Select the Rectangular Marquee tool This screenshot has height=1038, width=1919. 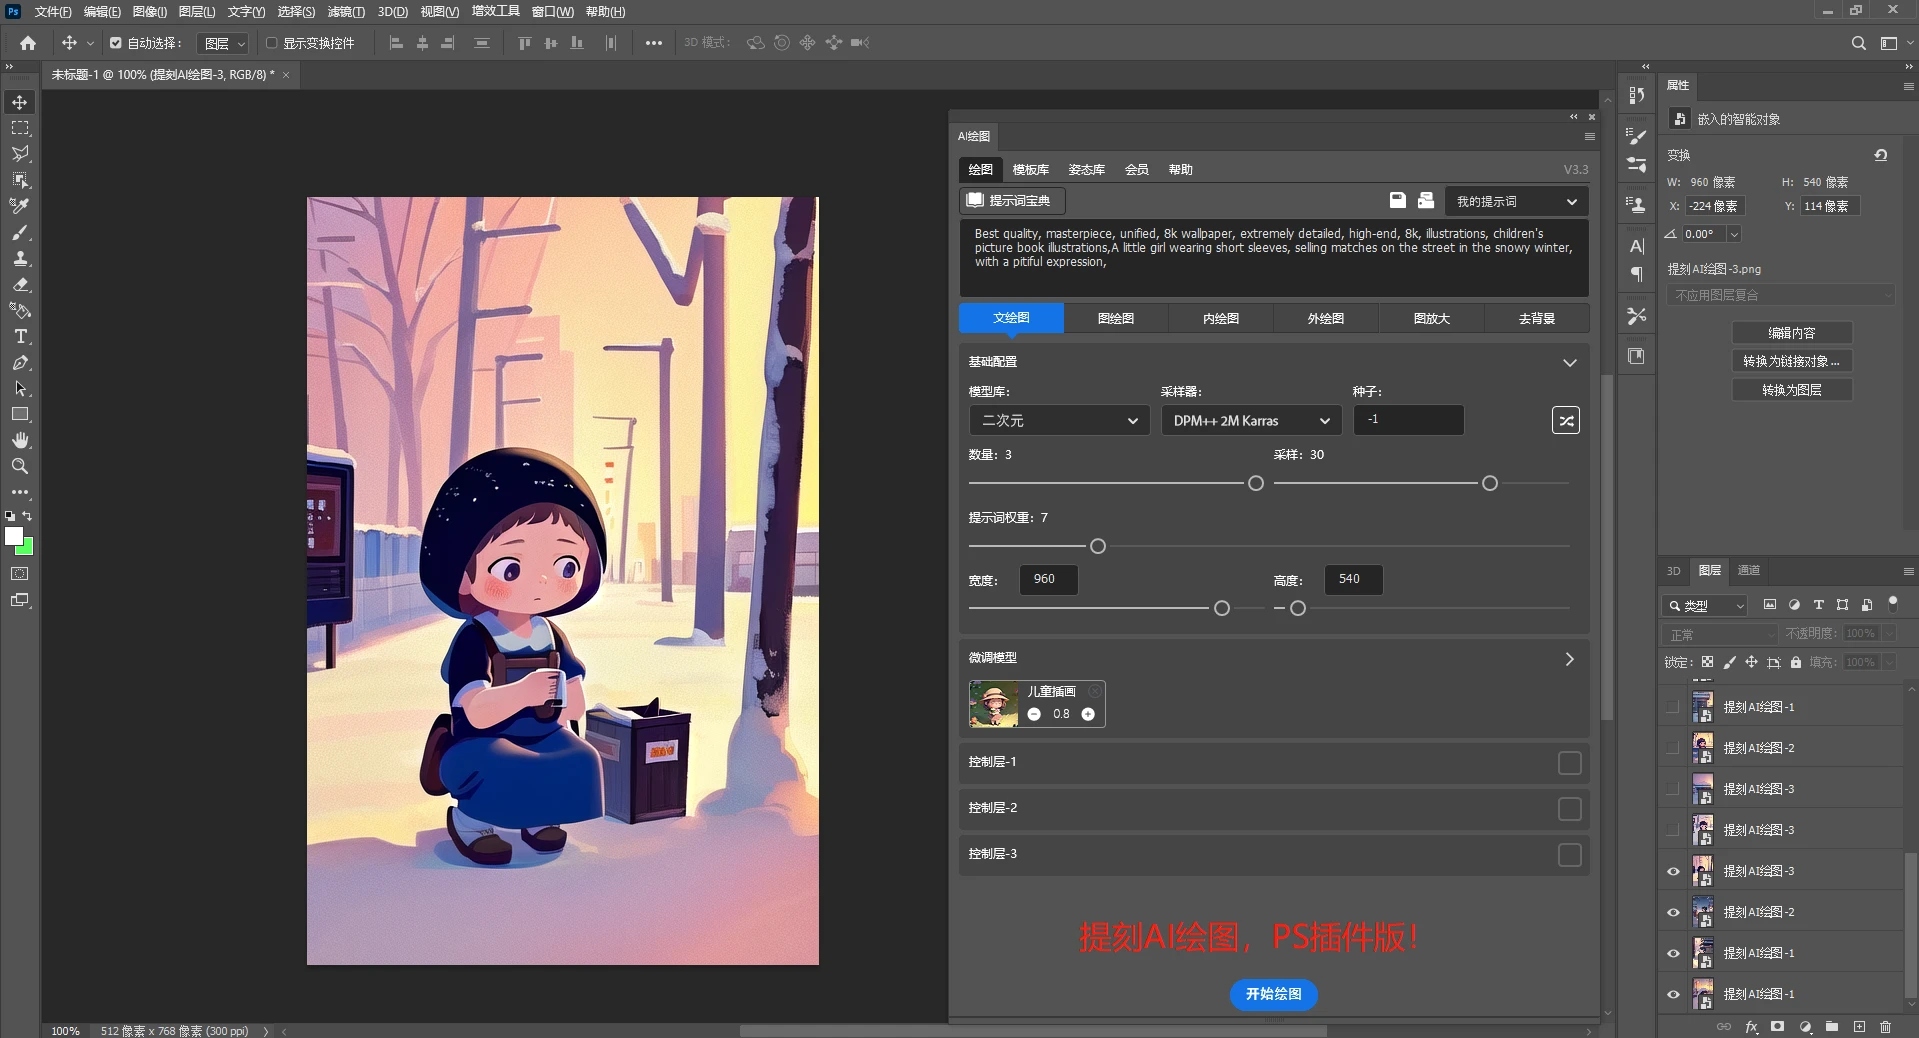(20, 129)
